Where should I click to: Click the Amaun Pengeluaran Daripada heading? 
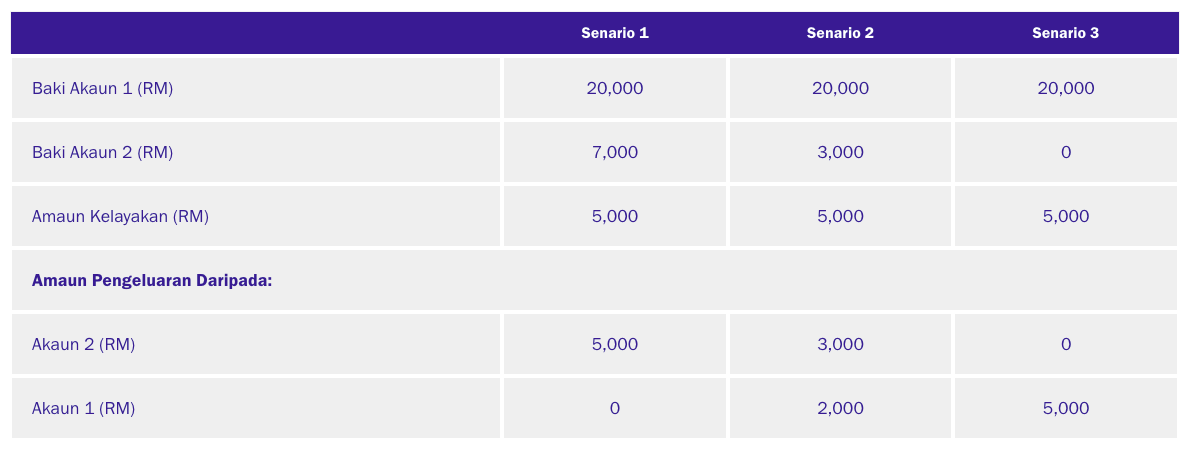coord(152,280)
